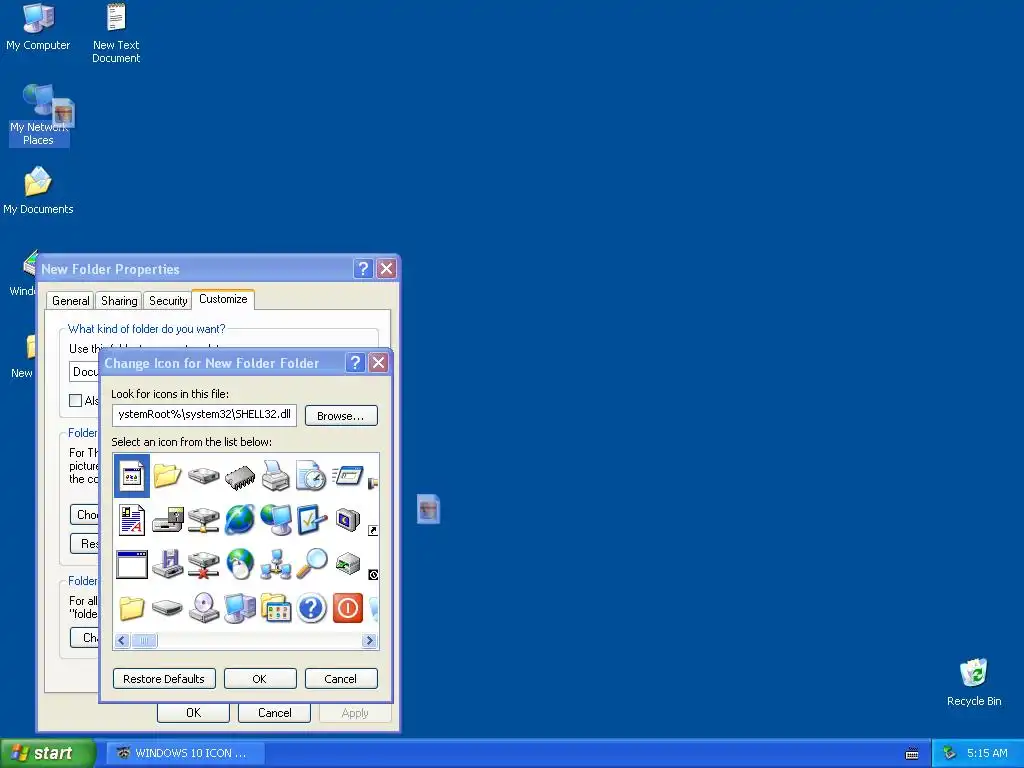Pick the three networked computers icon
This screenshot has height=768, width=1024.
pyautogui.click(x=276, y=564)
